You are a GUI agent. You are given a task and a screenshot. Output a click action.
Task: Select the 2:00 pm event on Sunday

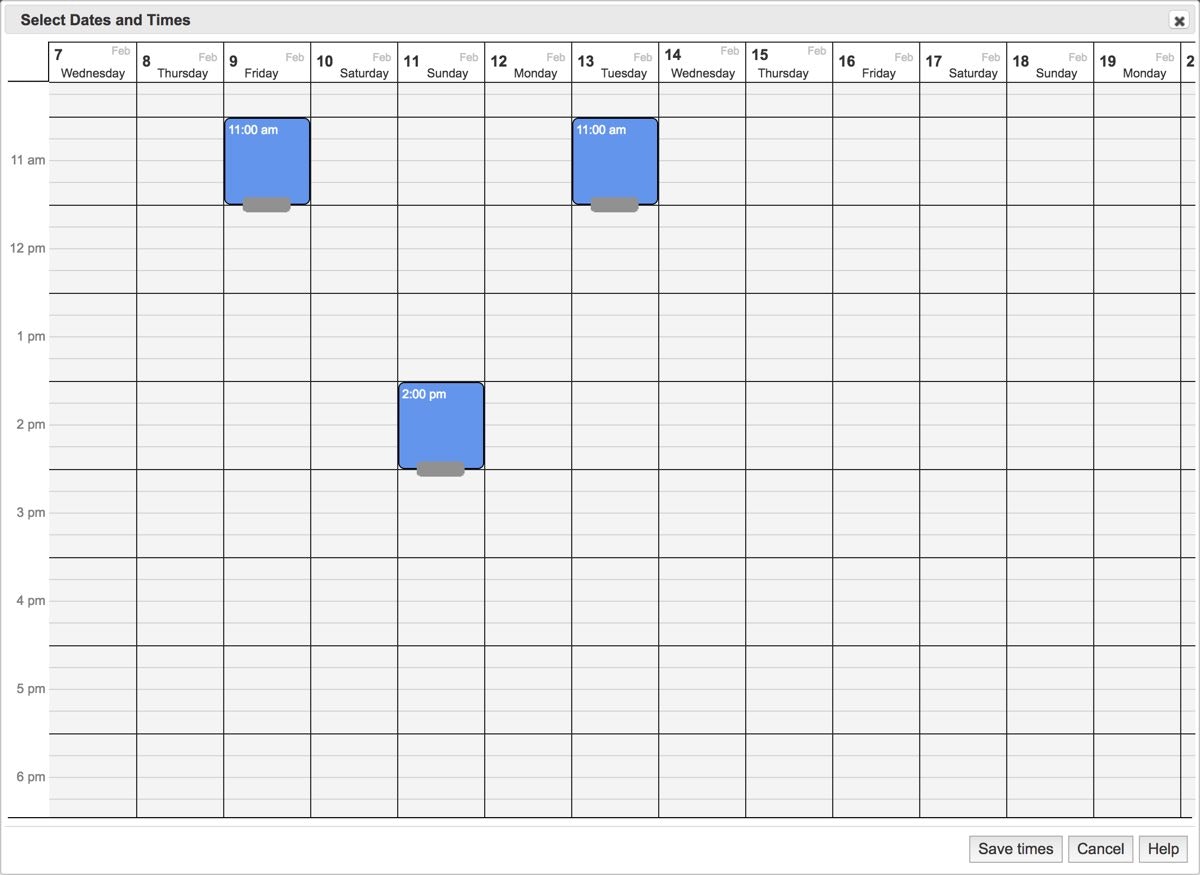[x=441, y=424]
